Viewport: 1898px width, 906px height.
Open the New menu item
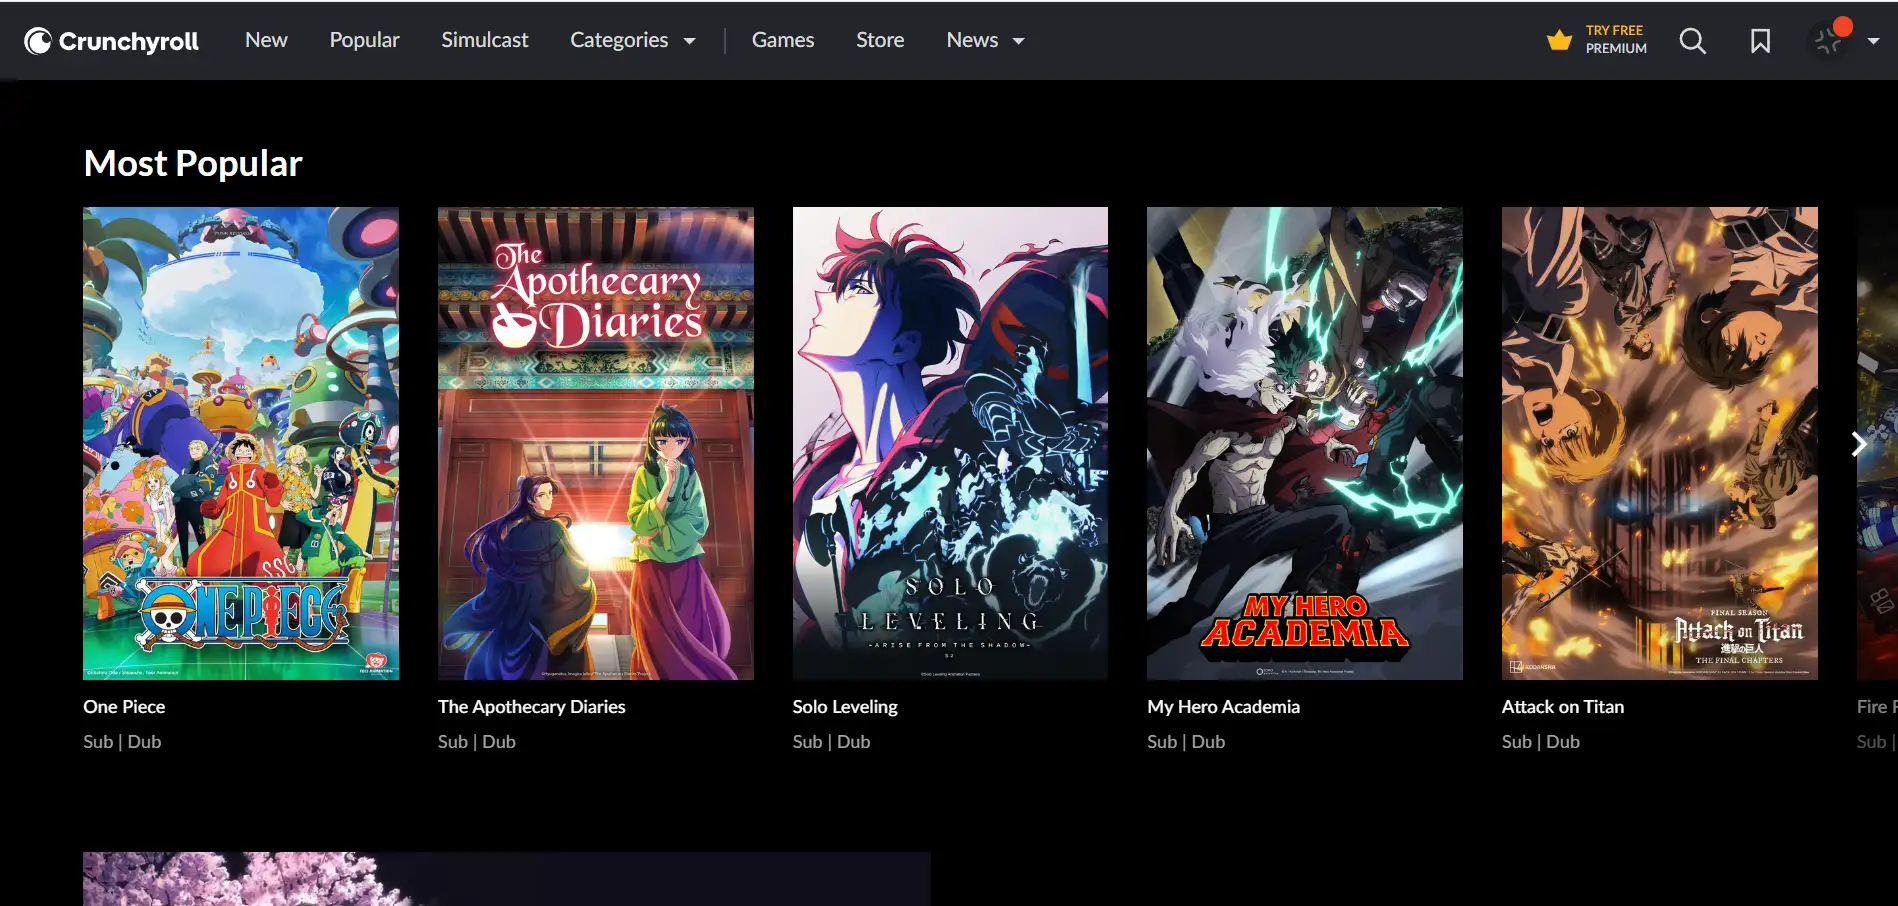(x=266, y=40)
